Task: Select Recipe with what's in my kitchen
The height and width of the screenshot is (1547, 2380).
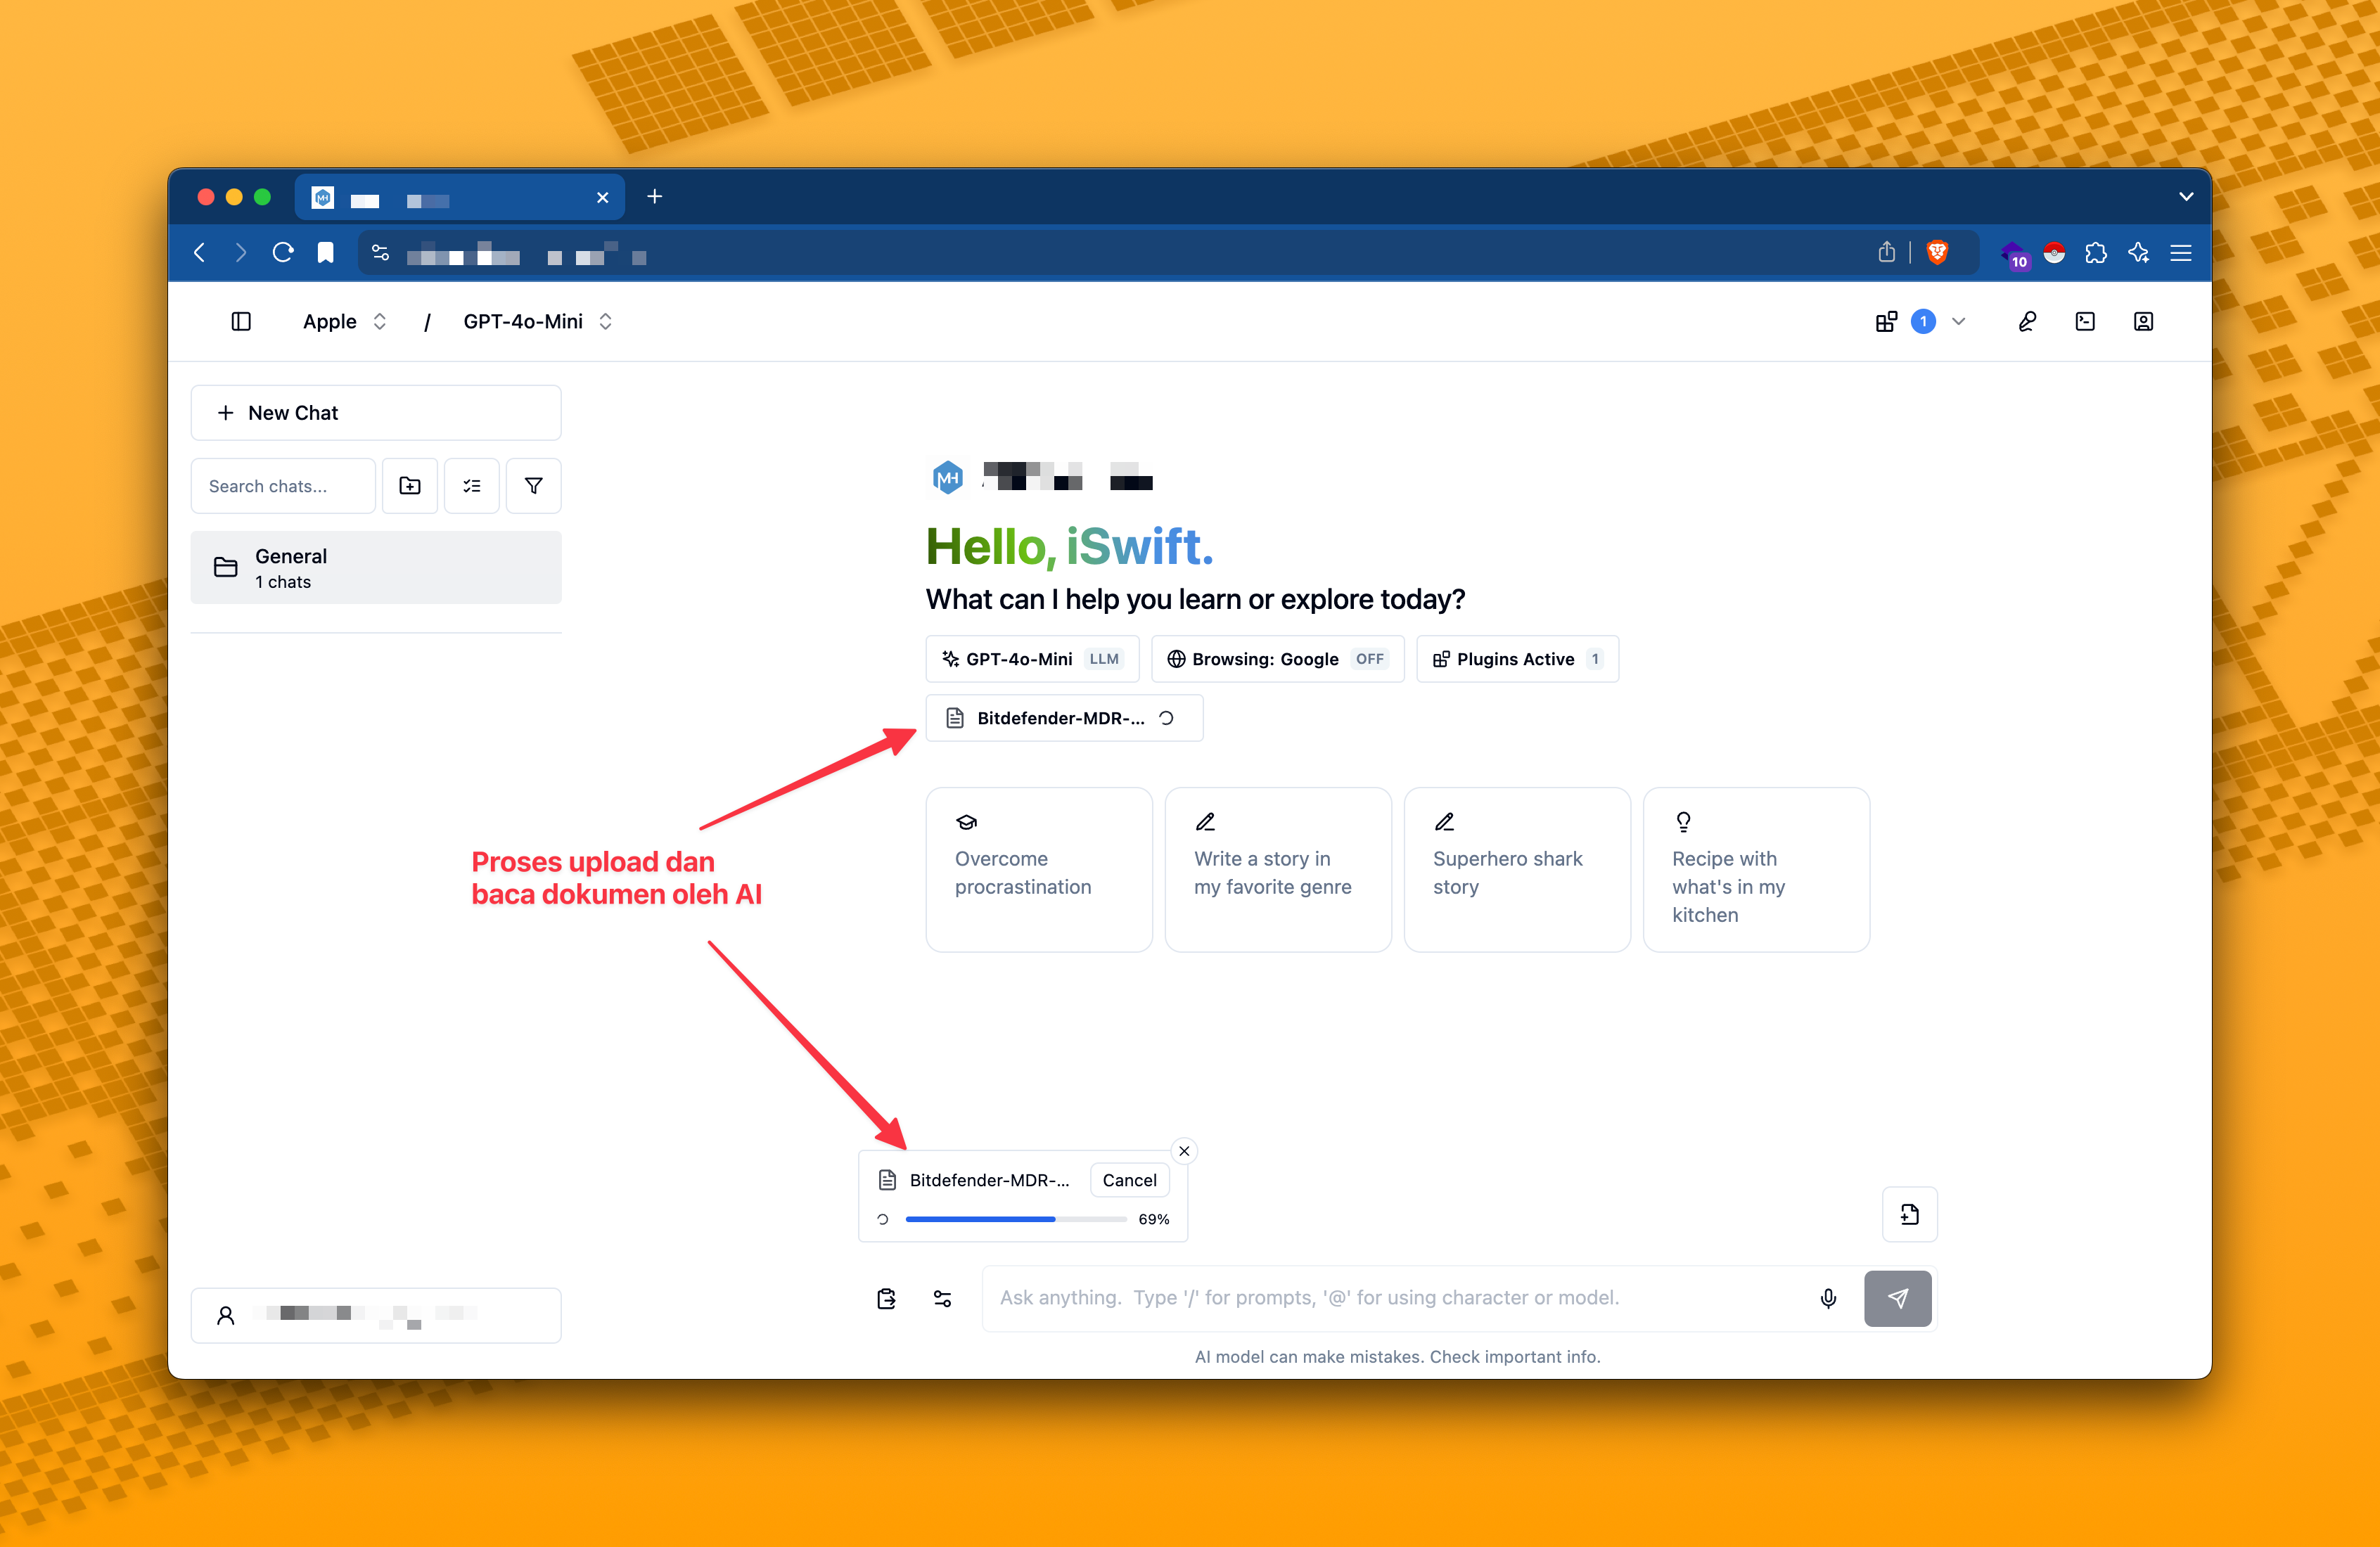Action: pos(1756,870)
